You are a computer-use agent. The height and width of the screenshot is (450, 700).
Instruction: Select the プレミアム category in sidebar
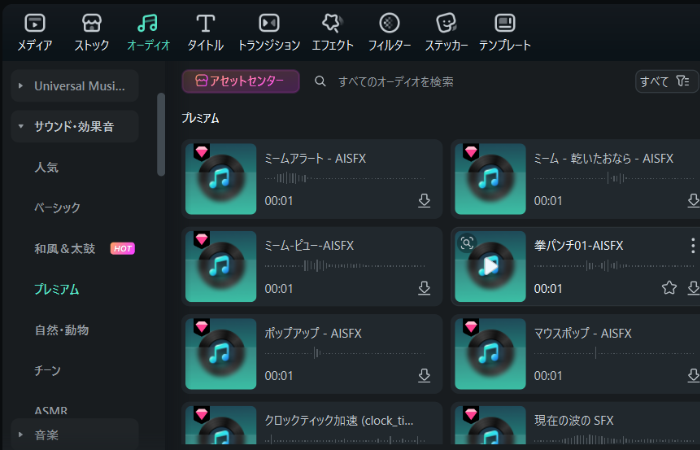pyautogui.click(x=57, y=289)
